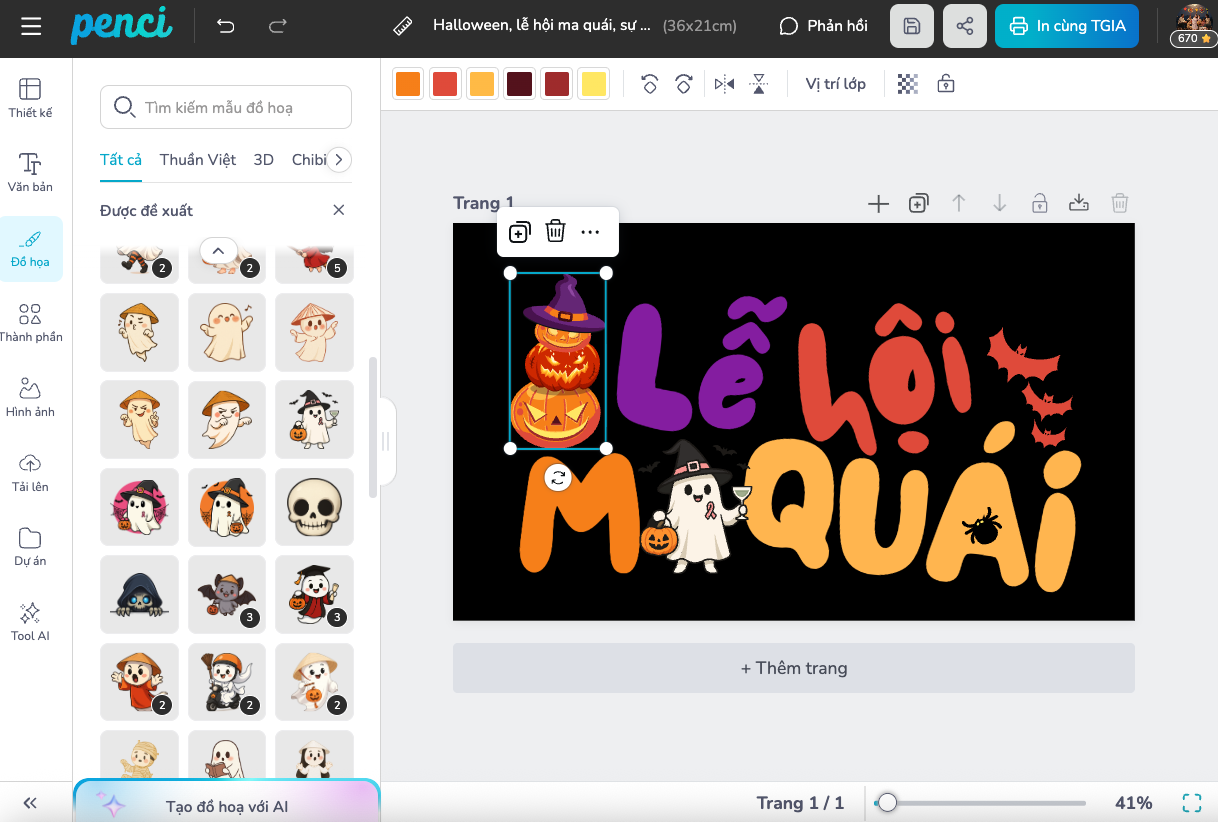Duplicate page Trang 1 icon
The width and height of the screenshot is (1218, 822).
pos(918,204)
